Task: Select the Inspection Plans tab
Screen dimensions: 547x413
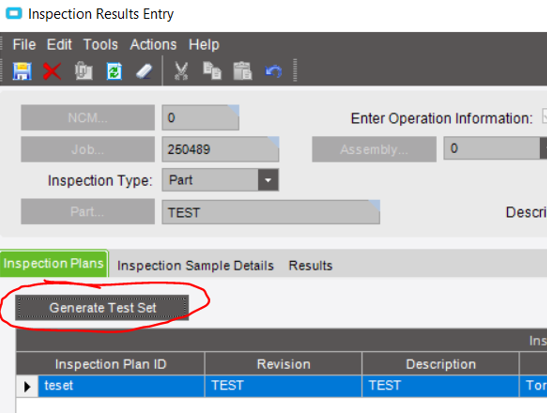Action: pyautogui.click(x=54, y=263)
